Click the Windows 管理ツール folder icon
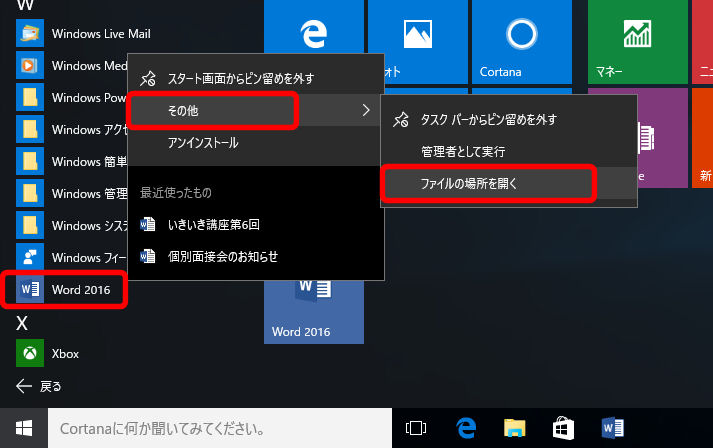Viewport: 713px width, 448px height. (30, 193)
